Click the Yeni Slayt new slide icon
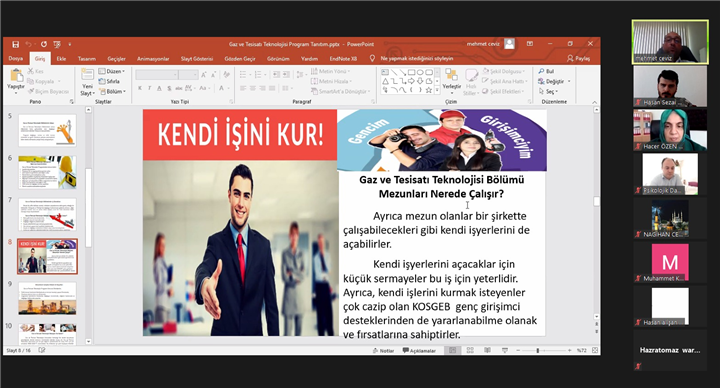 tap(87, 74)
